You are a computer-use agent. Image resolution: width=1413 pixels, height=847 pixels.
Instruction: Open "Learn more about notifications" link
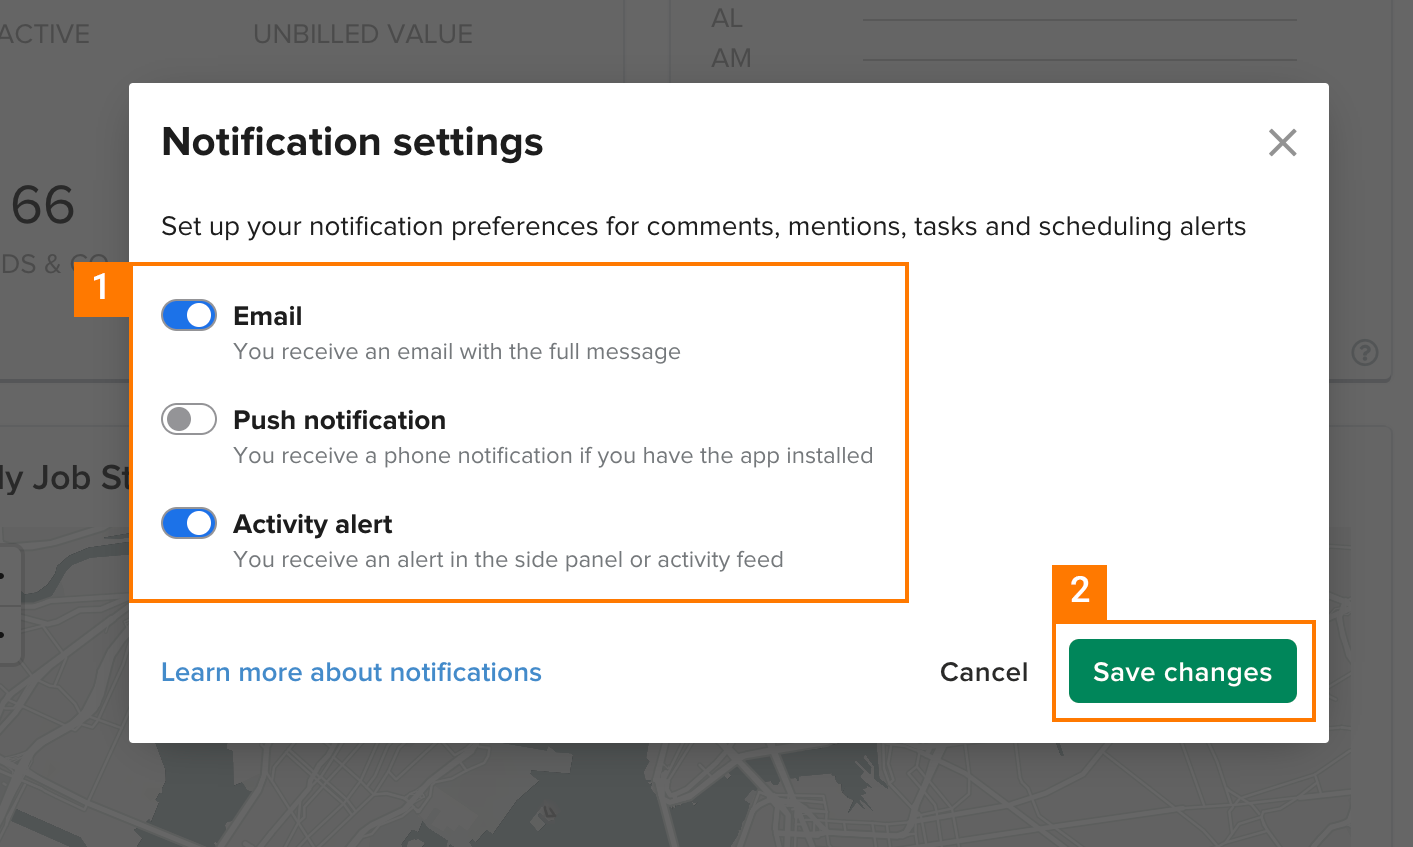click(351, 672)
